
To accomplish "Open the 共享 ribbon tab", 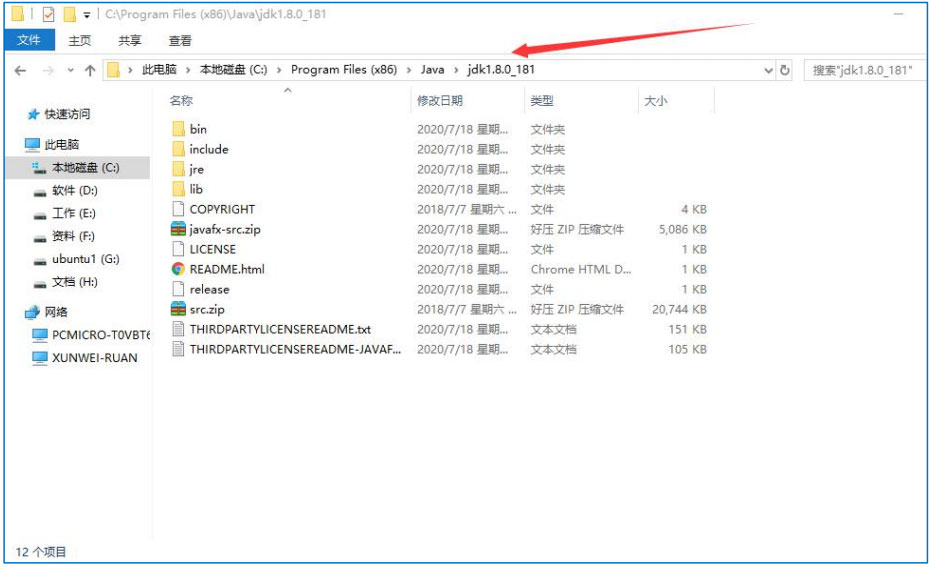I will pyautogui.click(x=129, y=40).
